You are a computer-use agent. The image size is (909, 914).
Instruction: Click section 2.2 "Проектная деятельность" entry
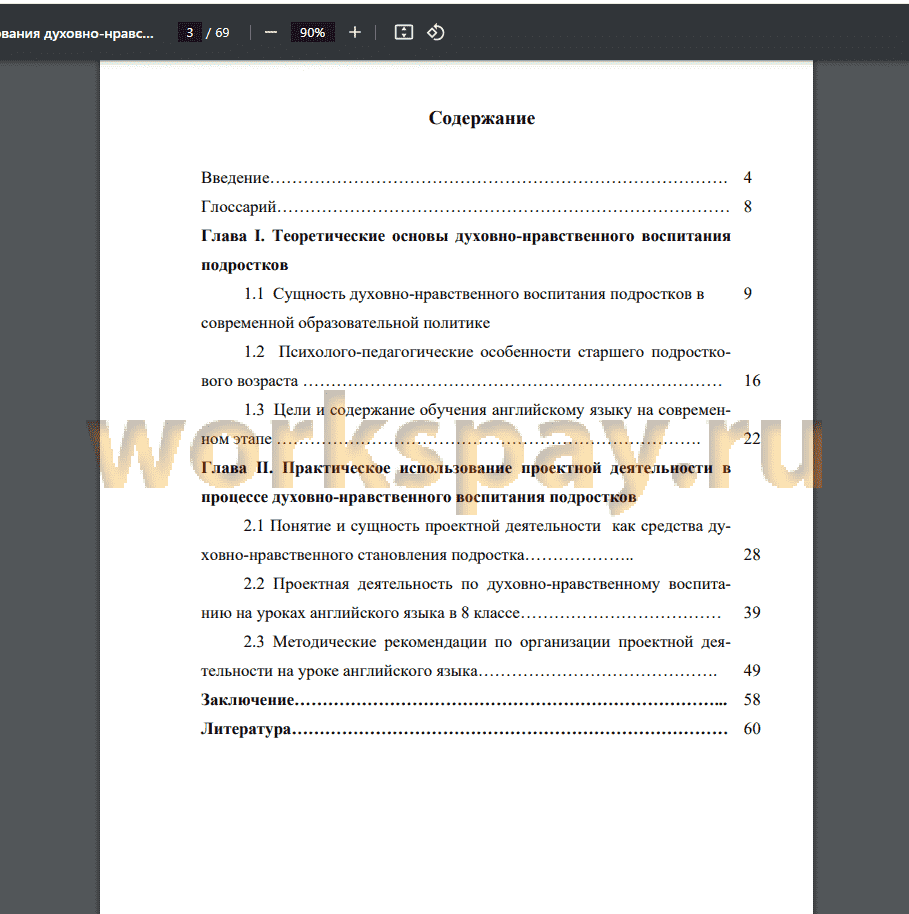tap(465, 598)
